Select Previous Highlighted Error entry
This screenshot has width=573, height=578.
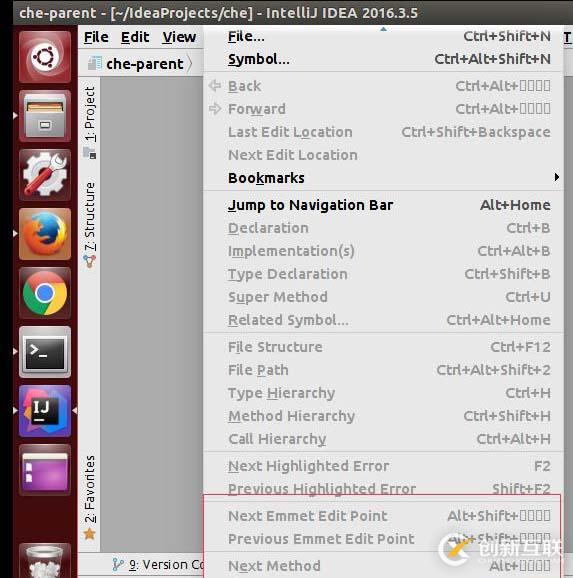point(383,489)
